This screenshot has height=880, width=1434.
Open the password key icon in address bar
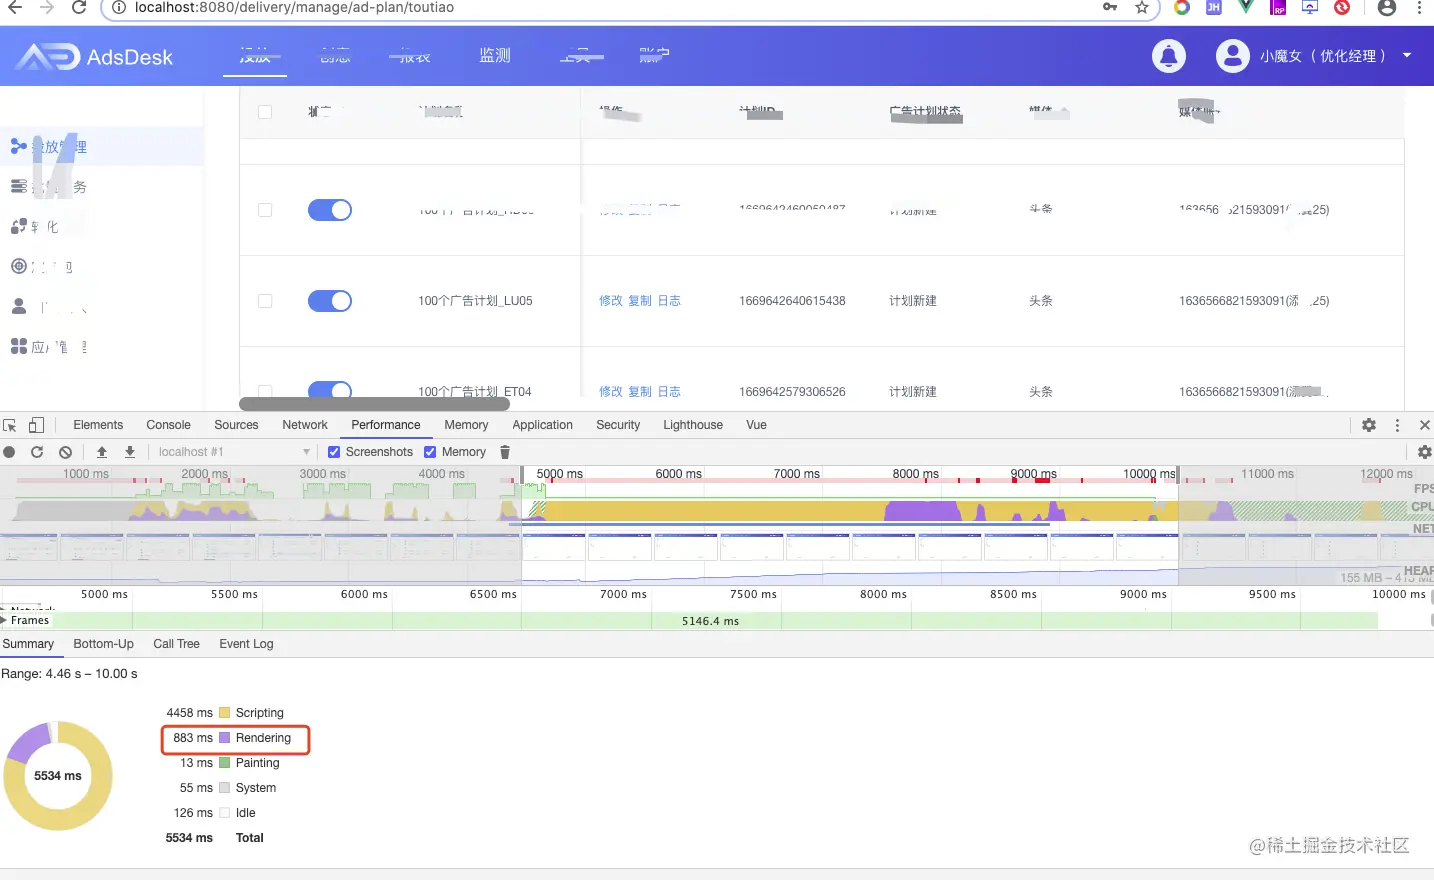point(1110,7)
